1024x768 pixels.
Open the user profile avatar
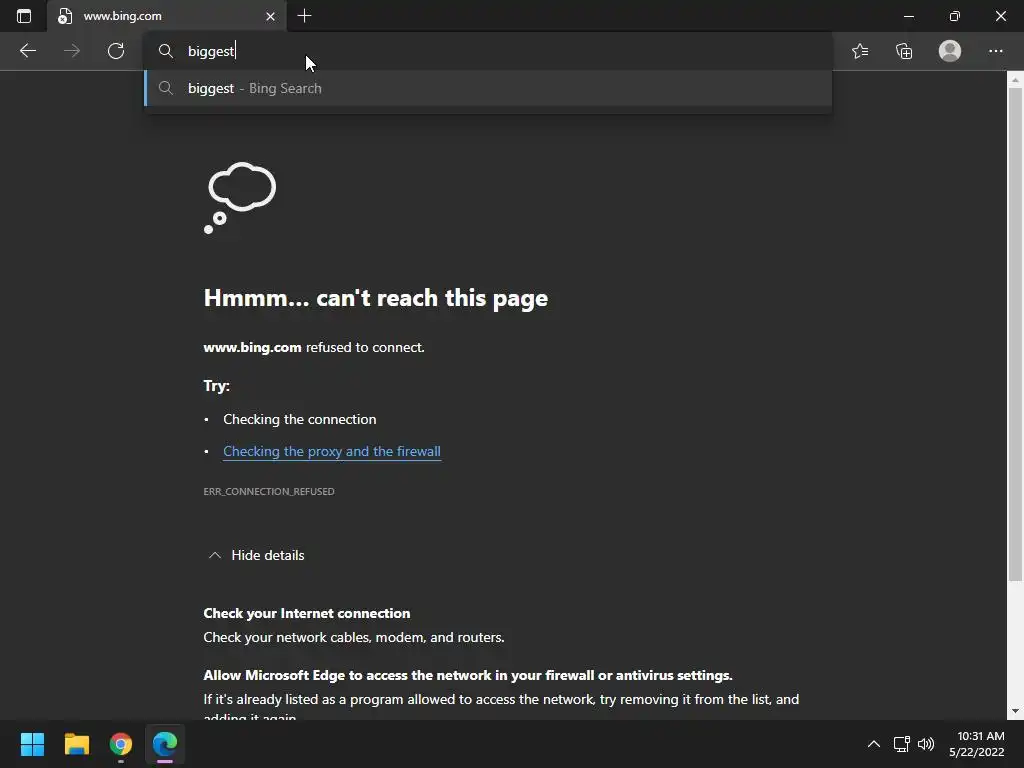pos(950,51)
